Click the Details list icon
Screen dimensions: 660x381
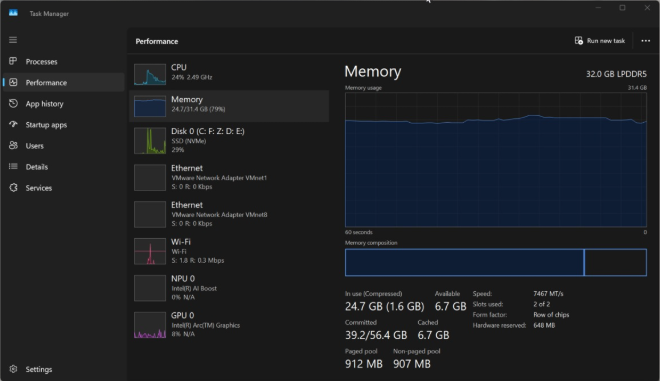13,166
